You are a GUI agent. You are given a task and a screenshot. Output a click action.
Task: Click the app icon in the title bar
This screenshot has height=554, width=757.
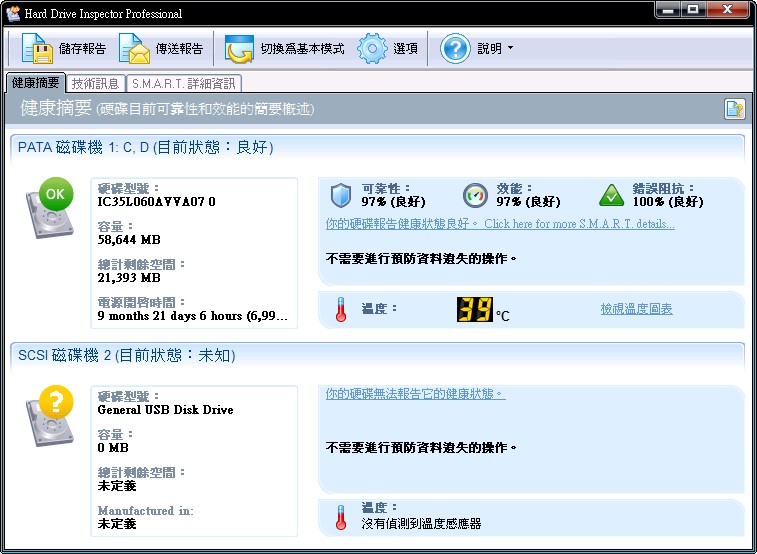pyautogui.click(x=13, y=14)
